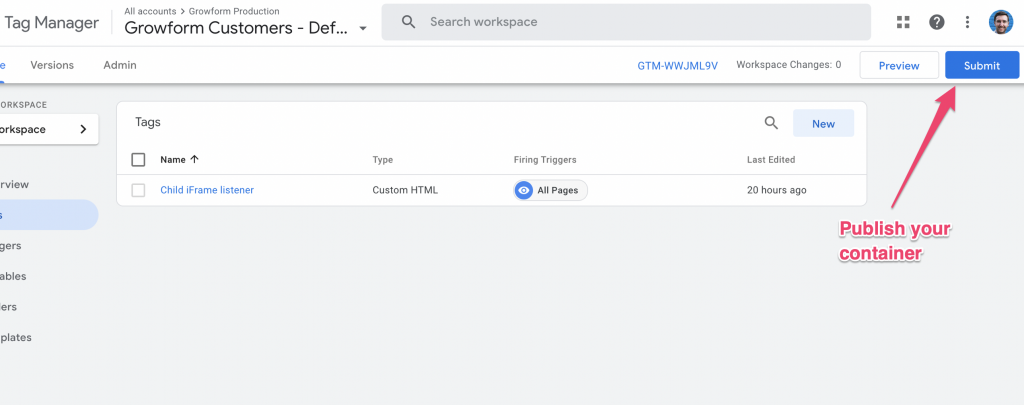Click the Tag Manager logo title

click(52, 23)
